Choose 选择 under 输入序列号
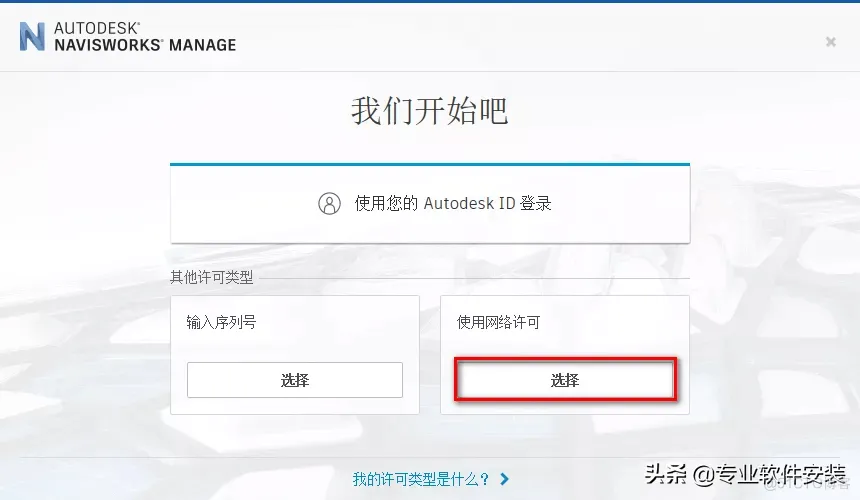Image resolution: width=860 pixels, height=500 pixels. (x=295, y=380)
